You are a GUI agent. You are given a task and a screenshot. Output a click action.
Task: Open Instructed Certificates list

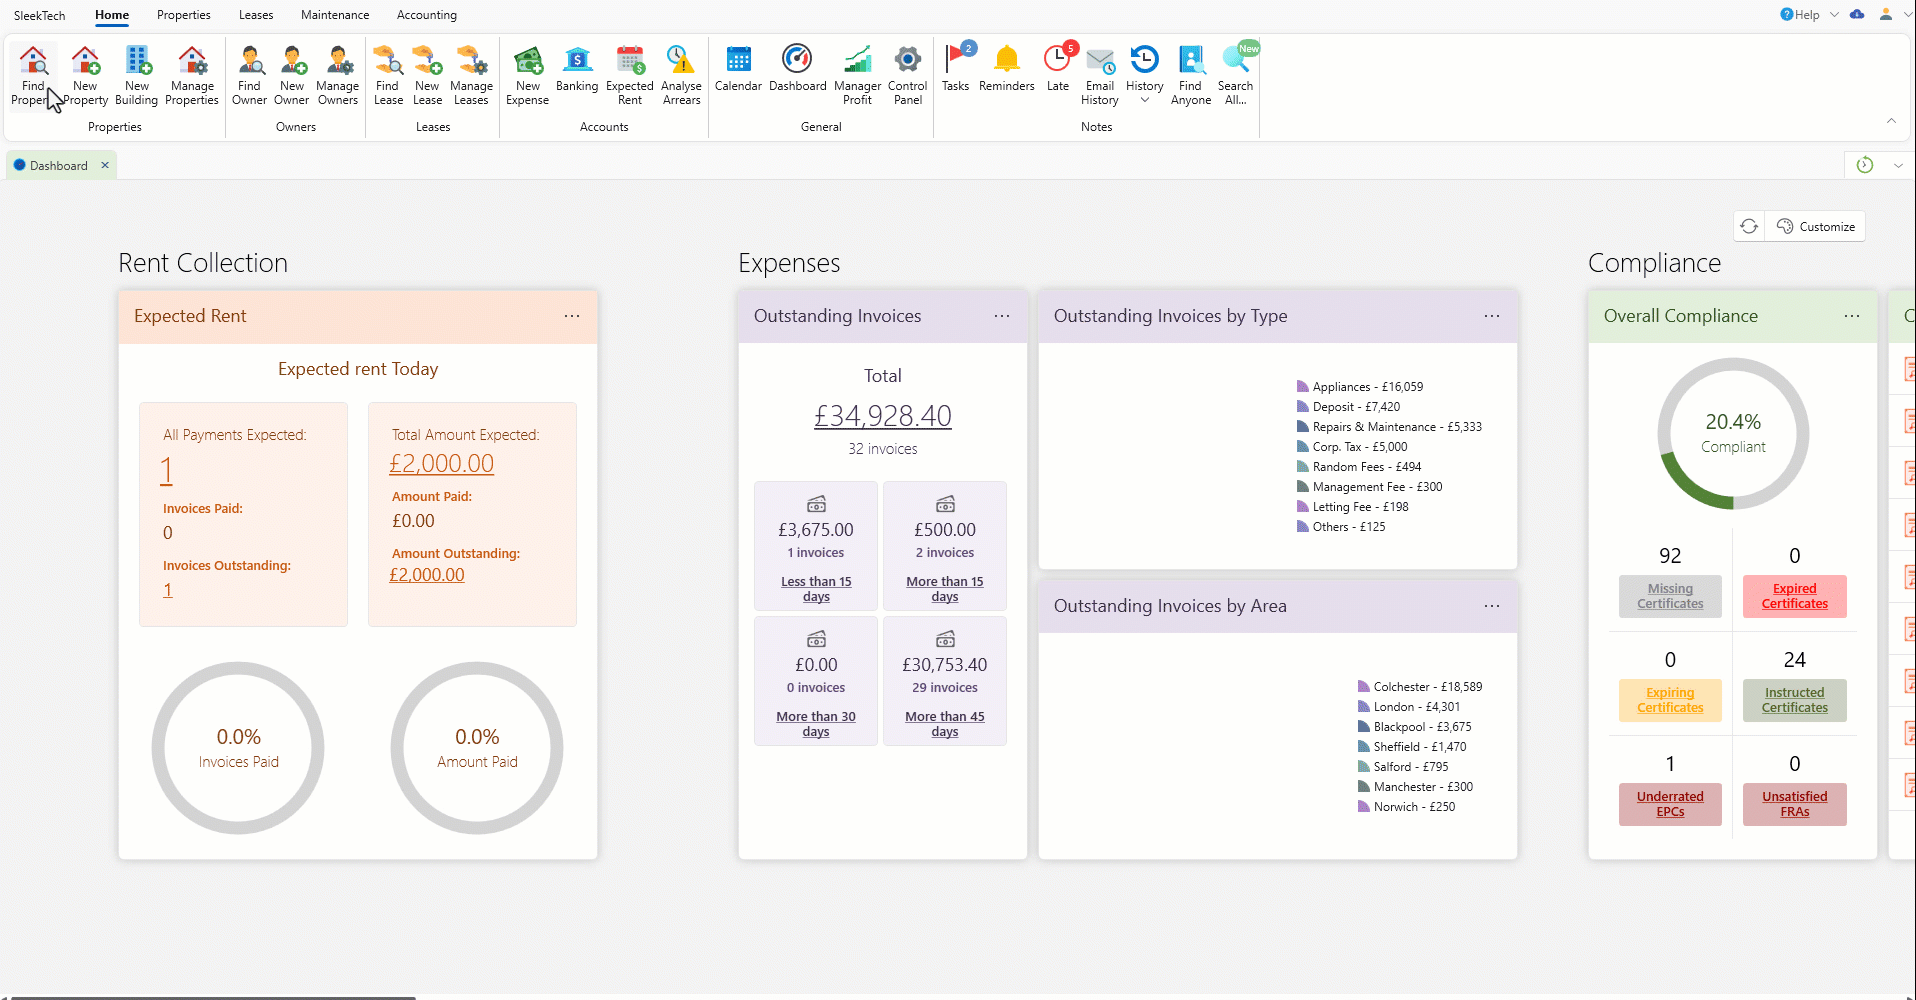[x=1795, y=700]
